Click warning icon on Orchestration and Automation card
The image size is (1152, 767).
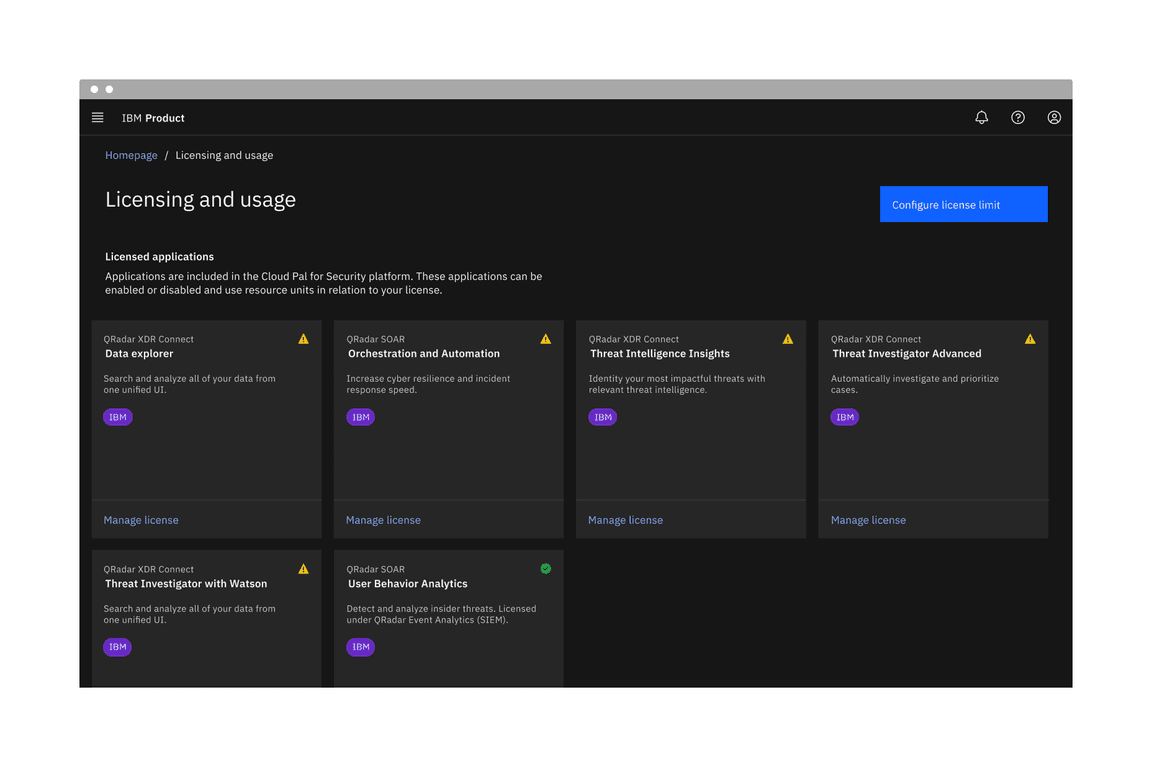click(545, 339)
